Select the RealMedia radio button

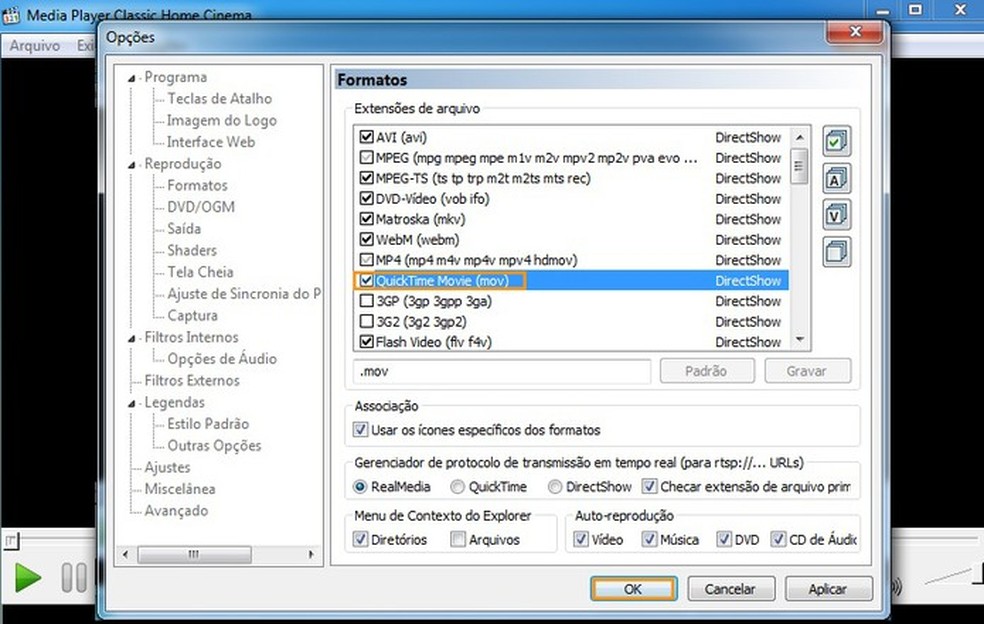pyautogui.click(x=360, y=487)
